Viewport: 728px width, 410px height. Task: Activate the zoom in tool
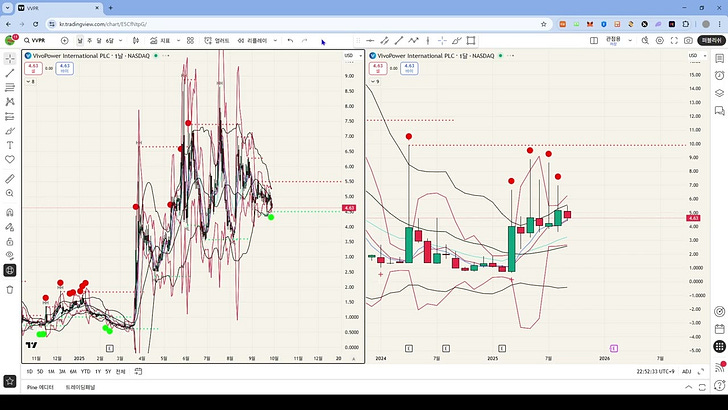pos(10,193)
